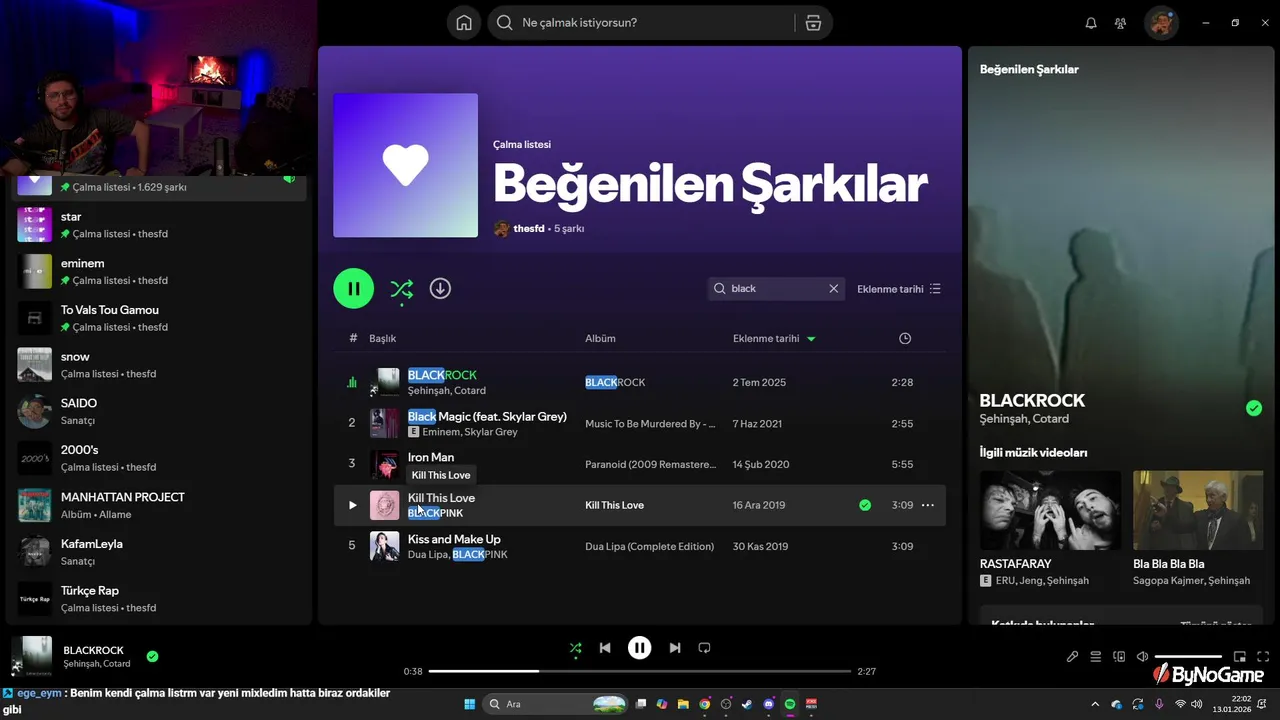The image size is (1280, 720).
Task: Show lyrics with microphone icon
Action: coord(1072,657)
